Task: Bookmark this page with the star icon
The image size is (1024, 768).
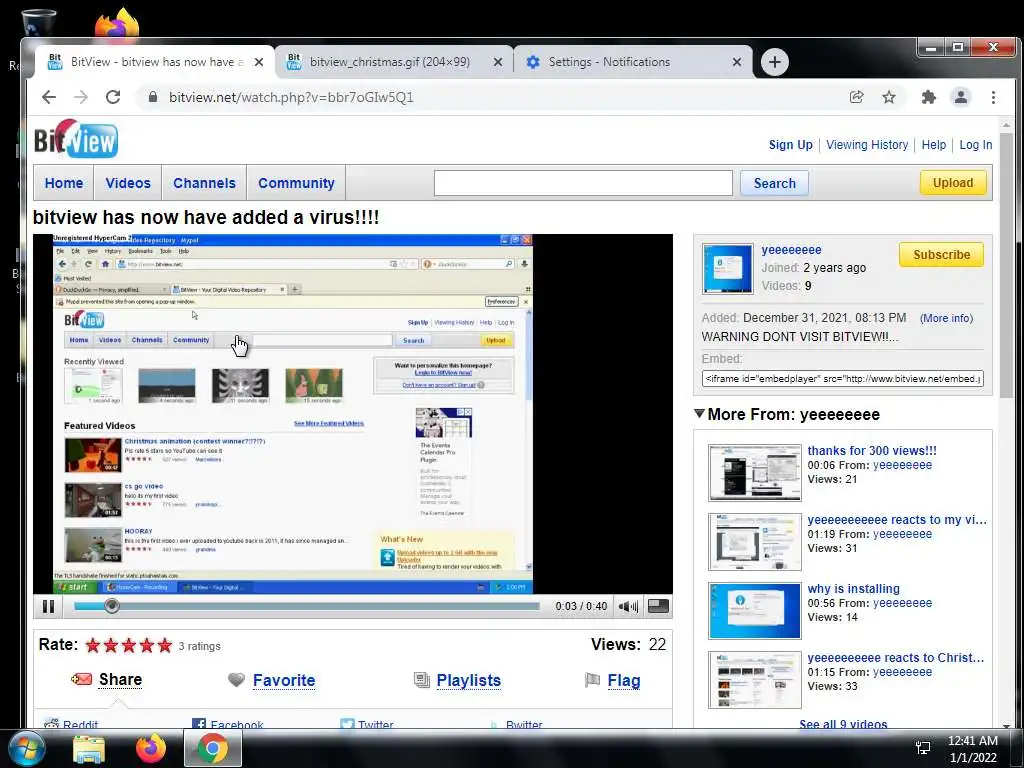Action: pyautogui.click(x=889, y=97)
